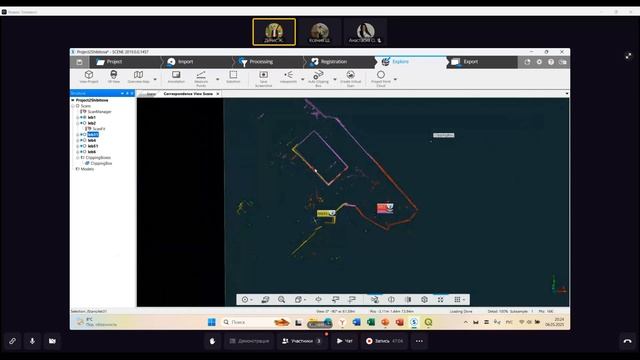
Task: Open the Project Point Cloud dropdown arrow
Action: click(x=395, y=79)
